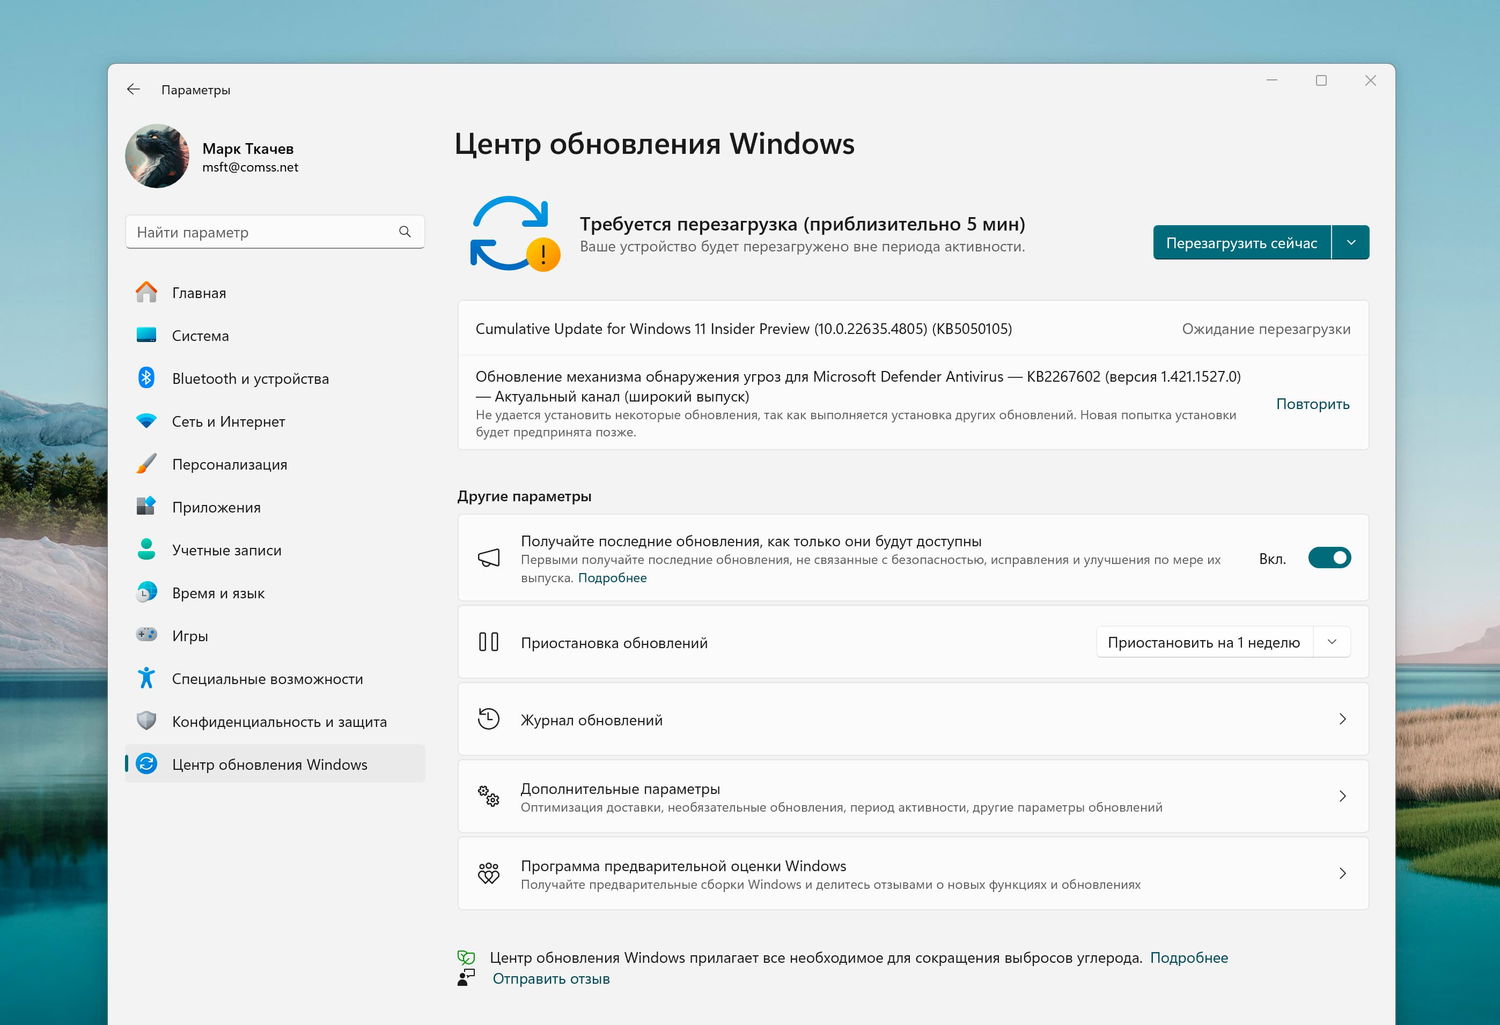
Task: Click the Cumulative Update KB5050105 entry text
Action: 744,328
